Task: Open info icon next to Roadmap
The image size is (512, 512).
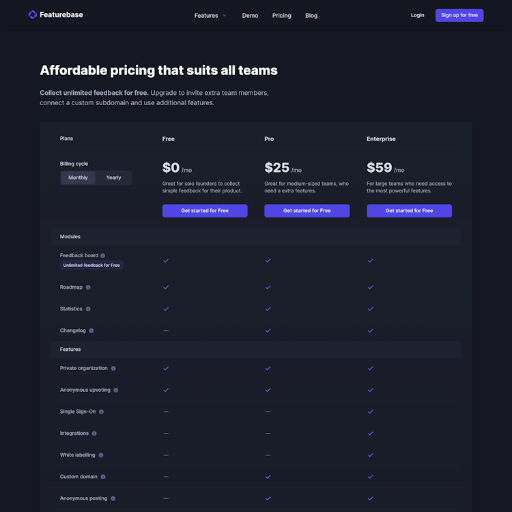Action: click(x=88, y=287)
